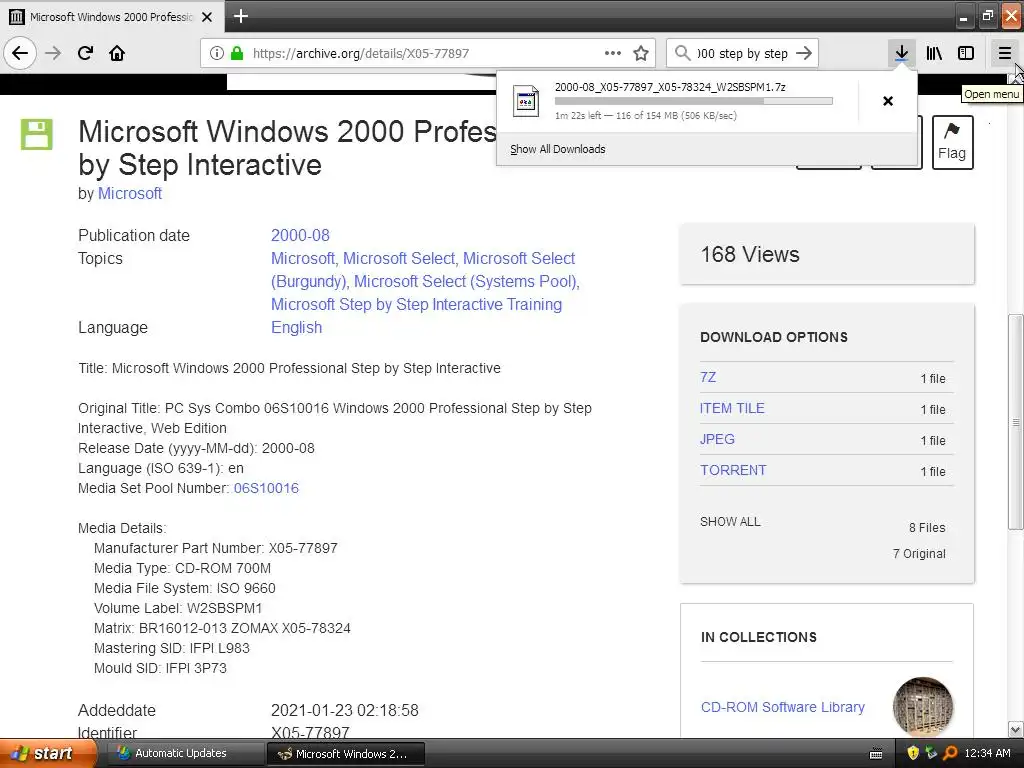The height and width of the screenshot is (768, 1024).
Task: Click the 8 Files count
Action: pyautogui.click(x=927, y=528)
